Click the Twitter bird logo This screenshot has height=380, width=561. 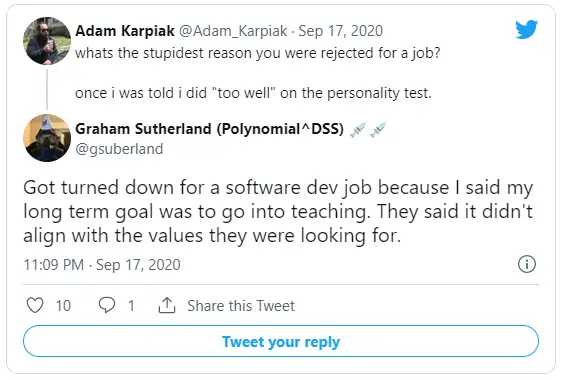click(526, 29)
